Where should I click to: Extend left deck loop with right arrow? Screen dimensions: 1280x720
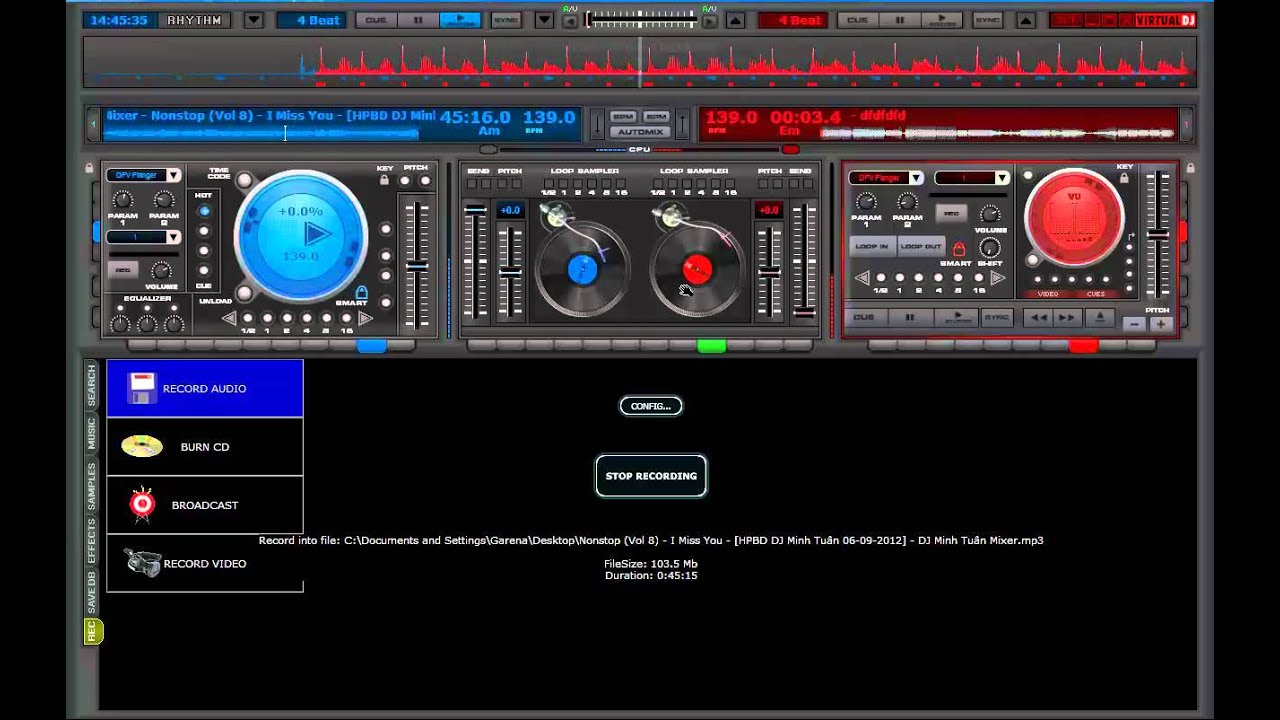coord(365,318)
